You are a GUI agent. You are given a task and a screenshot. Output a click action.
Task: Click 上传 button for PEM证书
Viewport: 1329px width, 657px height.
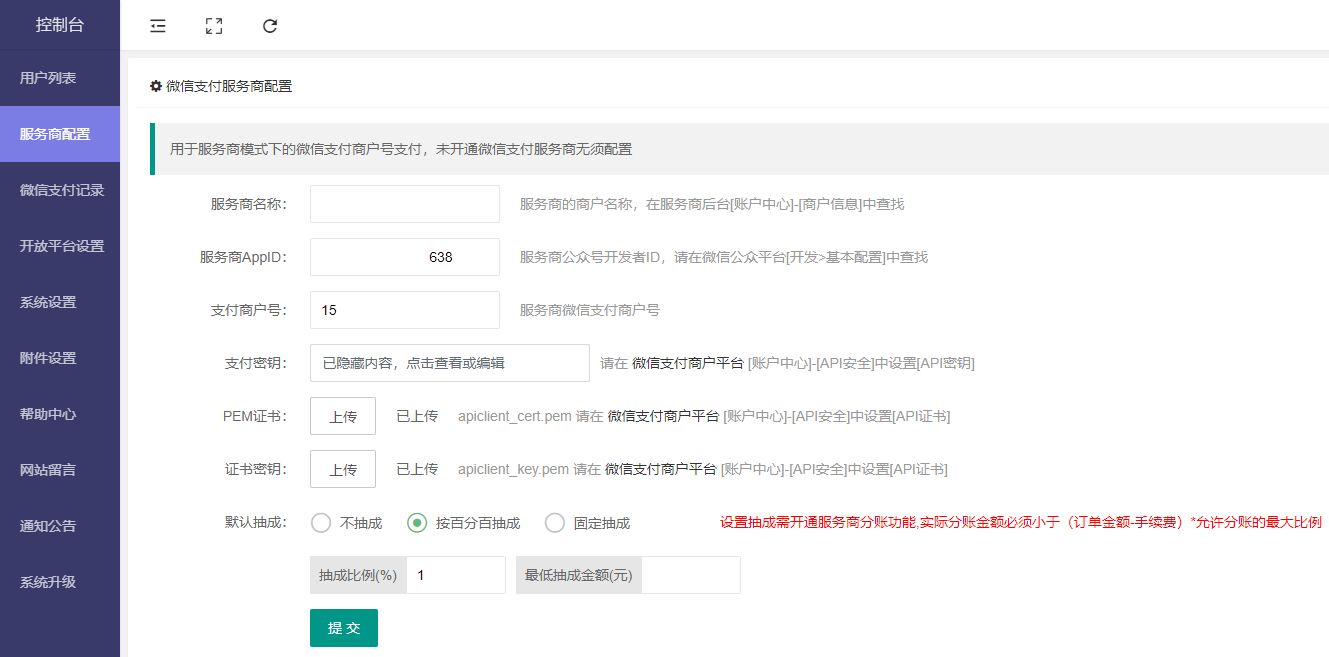click(343, 416)
